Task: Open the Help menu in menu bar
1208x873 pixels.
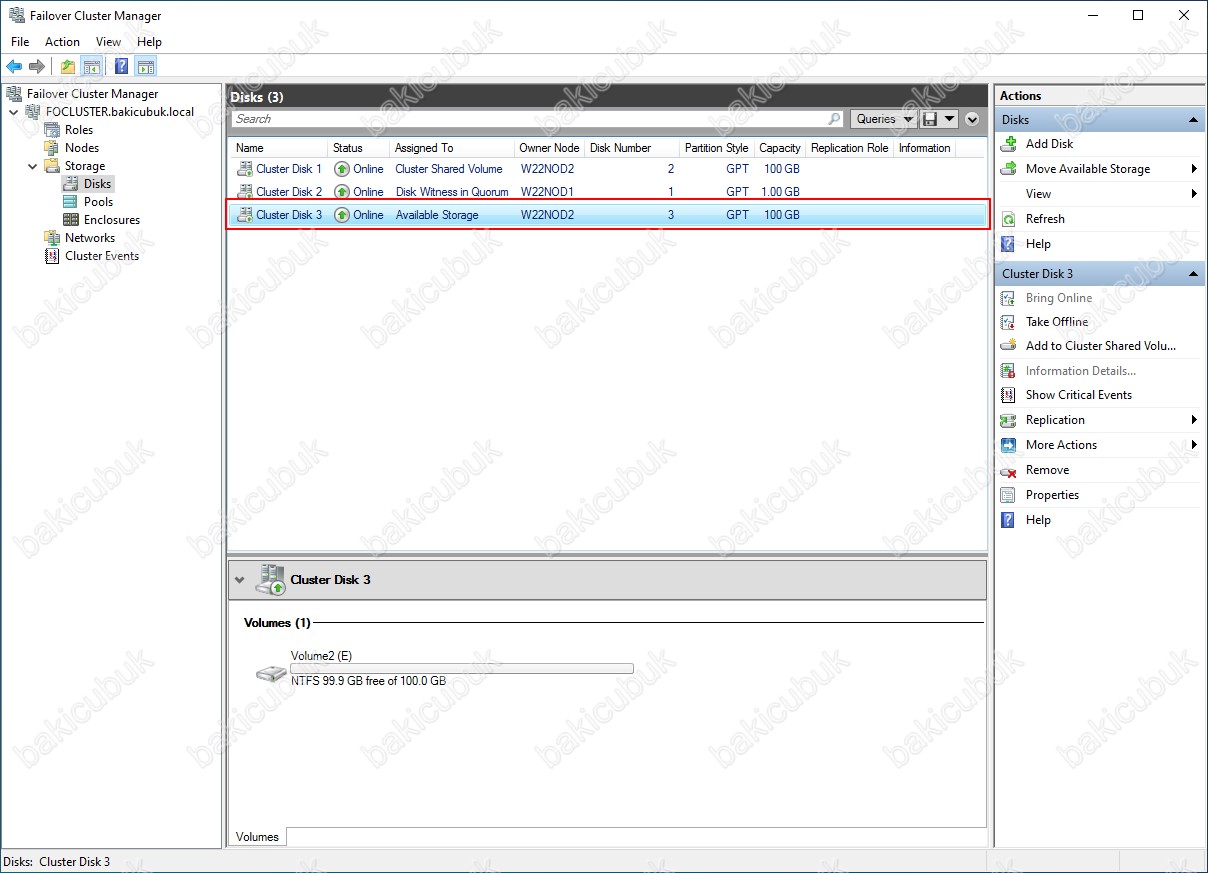Action: (x=149, y=42)
